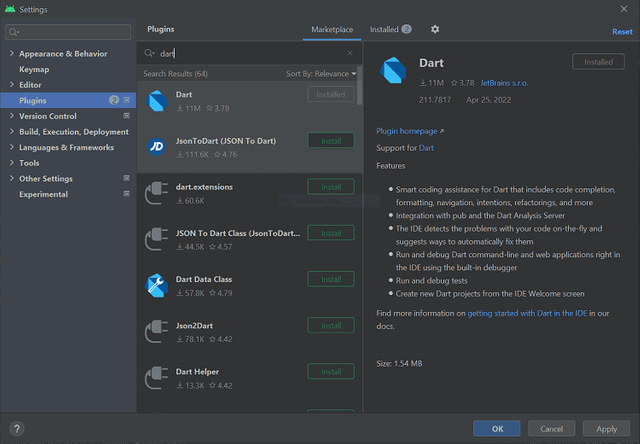Image resolution: width=640 pixels, height=444 pixels.
Task: Click the Apr 25, 2022 date text
Action: [489, 100]
